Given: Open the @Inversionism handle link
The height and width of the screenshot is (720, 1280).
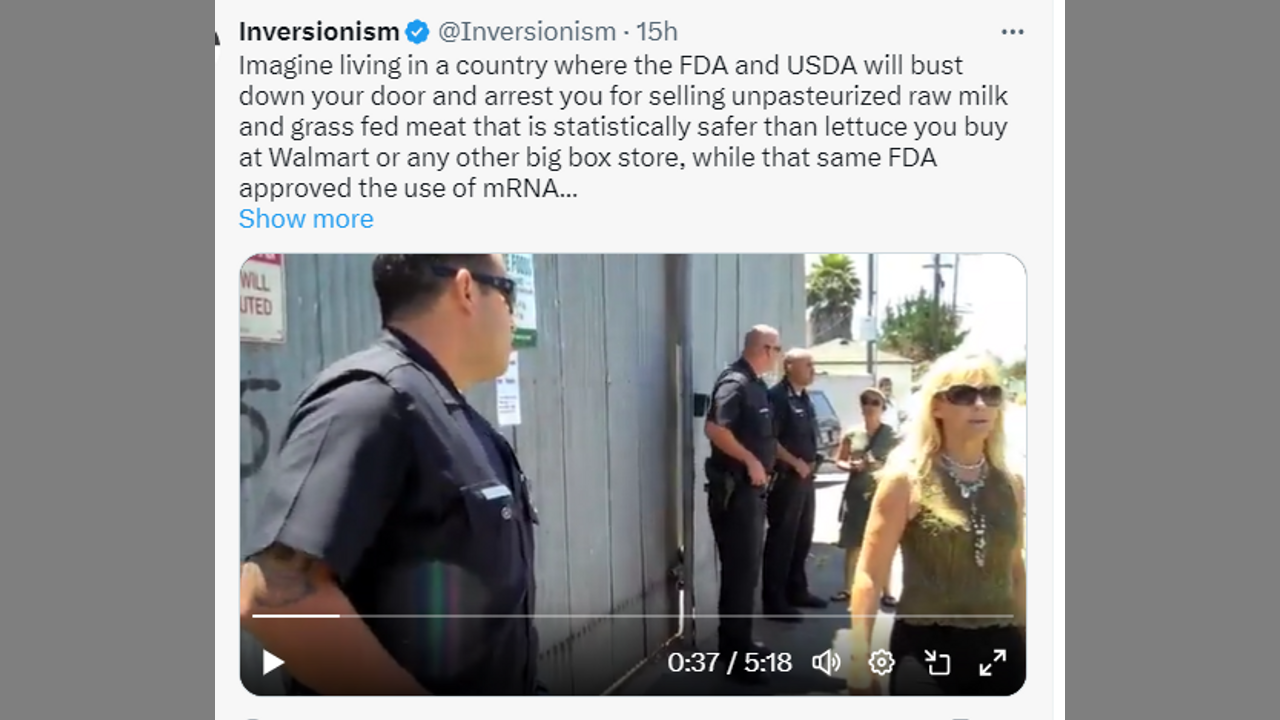Looking at the screenshot, I should pyautogui.click(x=527, y=32).
